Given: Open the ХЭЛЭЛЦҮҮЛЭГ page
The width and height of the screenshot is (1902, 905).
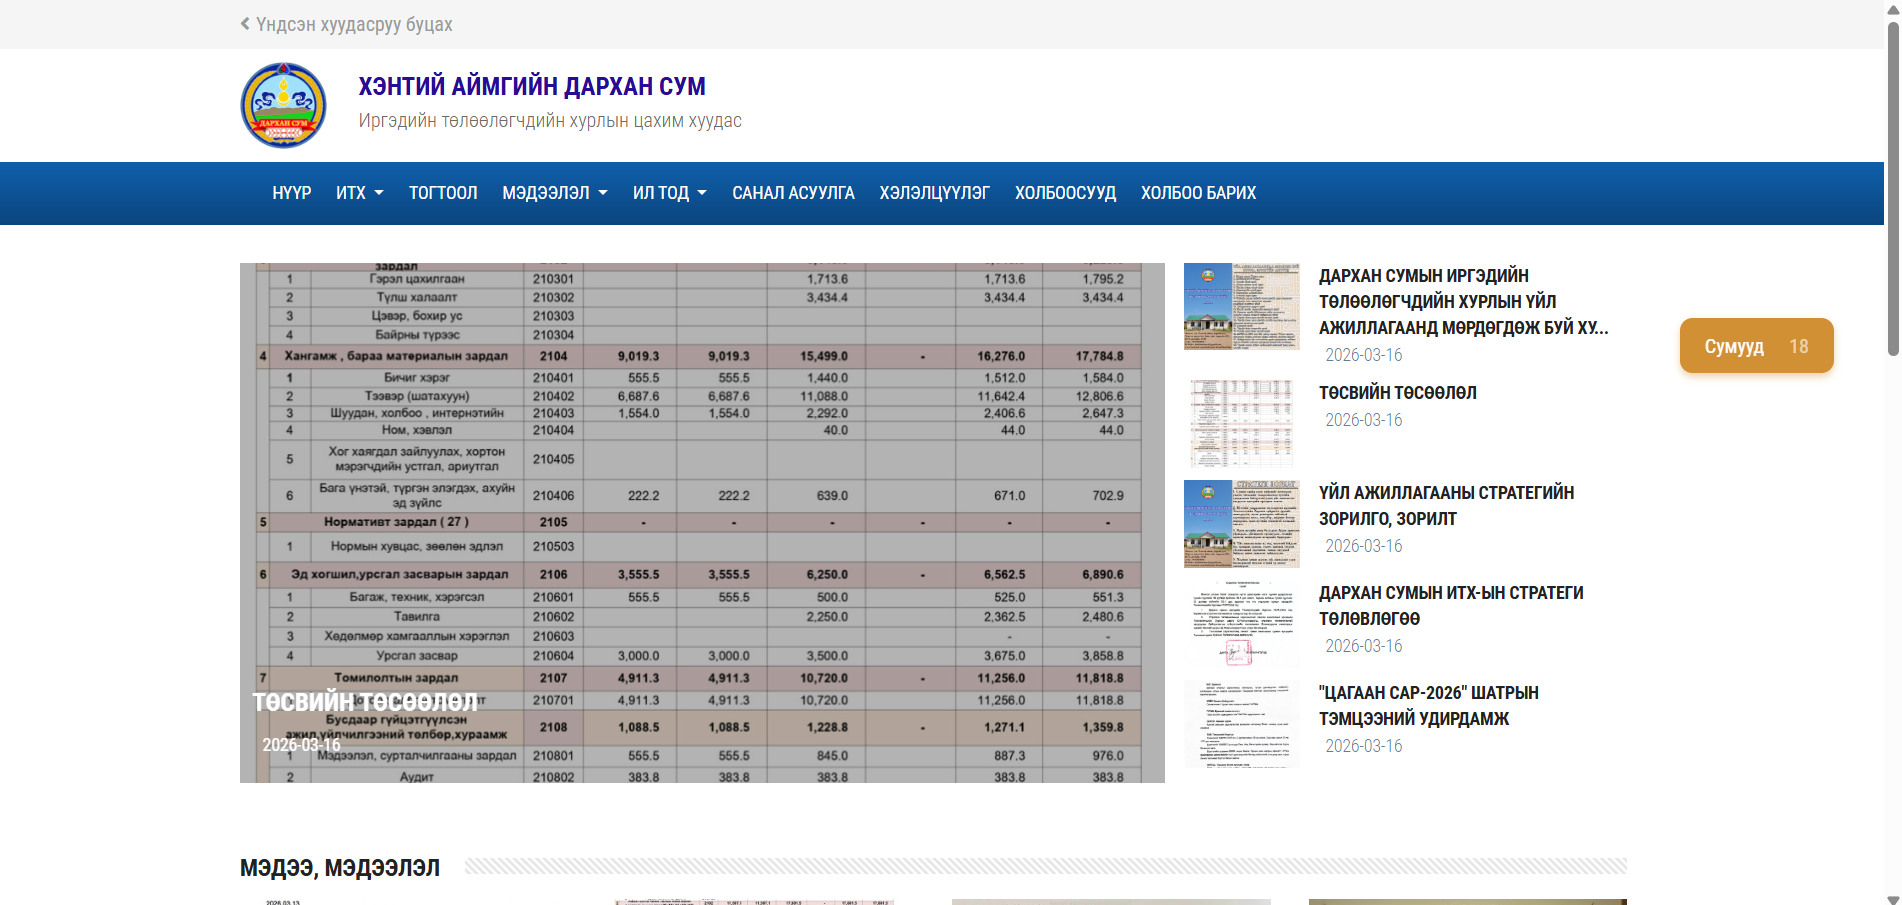Looking at the screenshot, I should [x=934, y=193].
